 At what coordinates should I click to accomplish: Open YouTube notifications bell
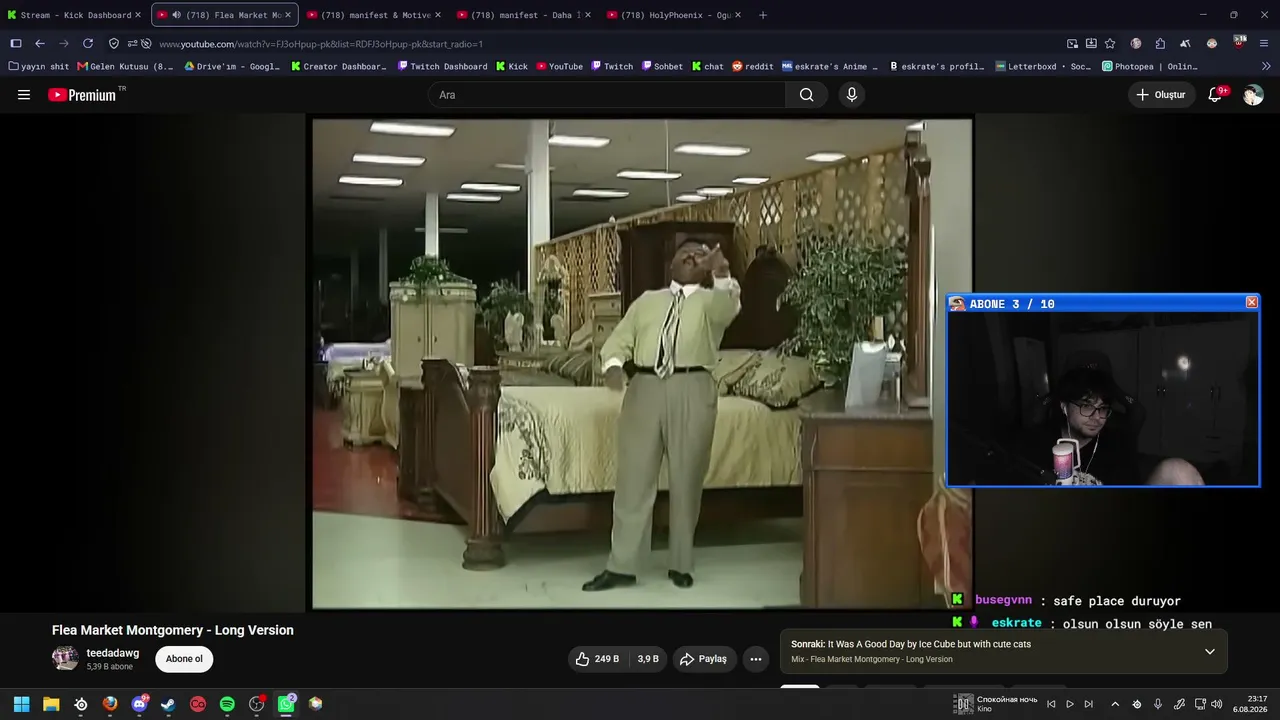(1215, 95)
